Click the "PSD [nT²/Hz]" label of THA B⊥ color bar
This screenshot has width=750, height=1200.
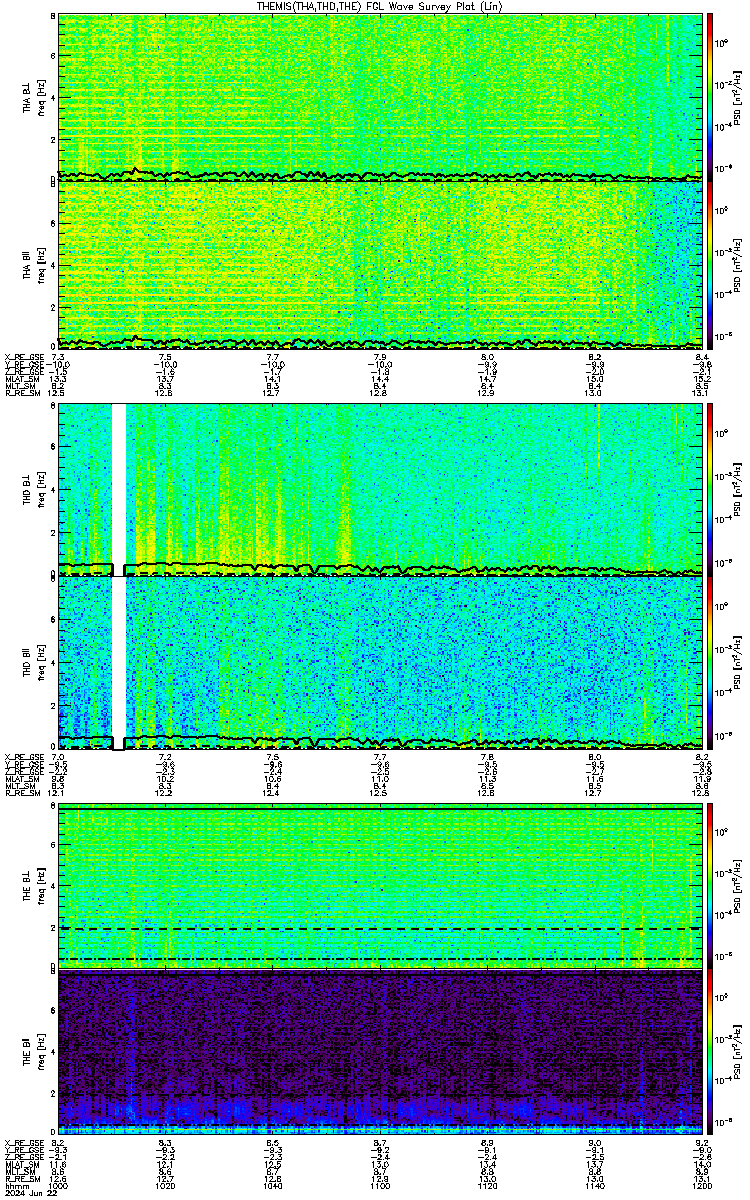click(738, 97)
